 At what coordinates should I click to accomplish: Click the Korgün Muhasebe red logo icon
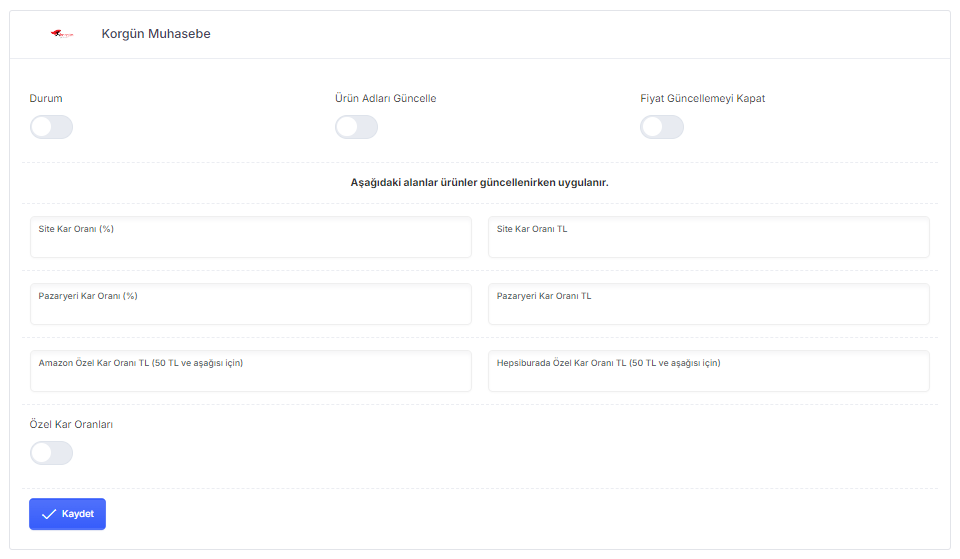(62, 34)
